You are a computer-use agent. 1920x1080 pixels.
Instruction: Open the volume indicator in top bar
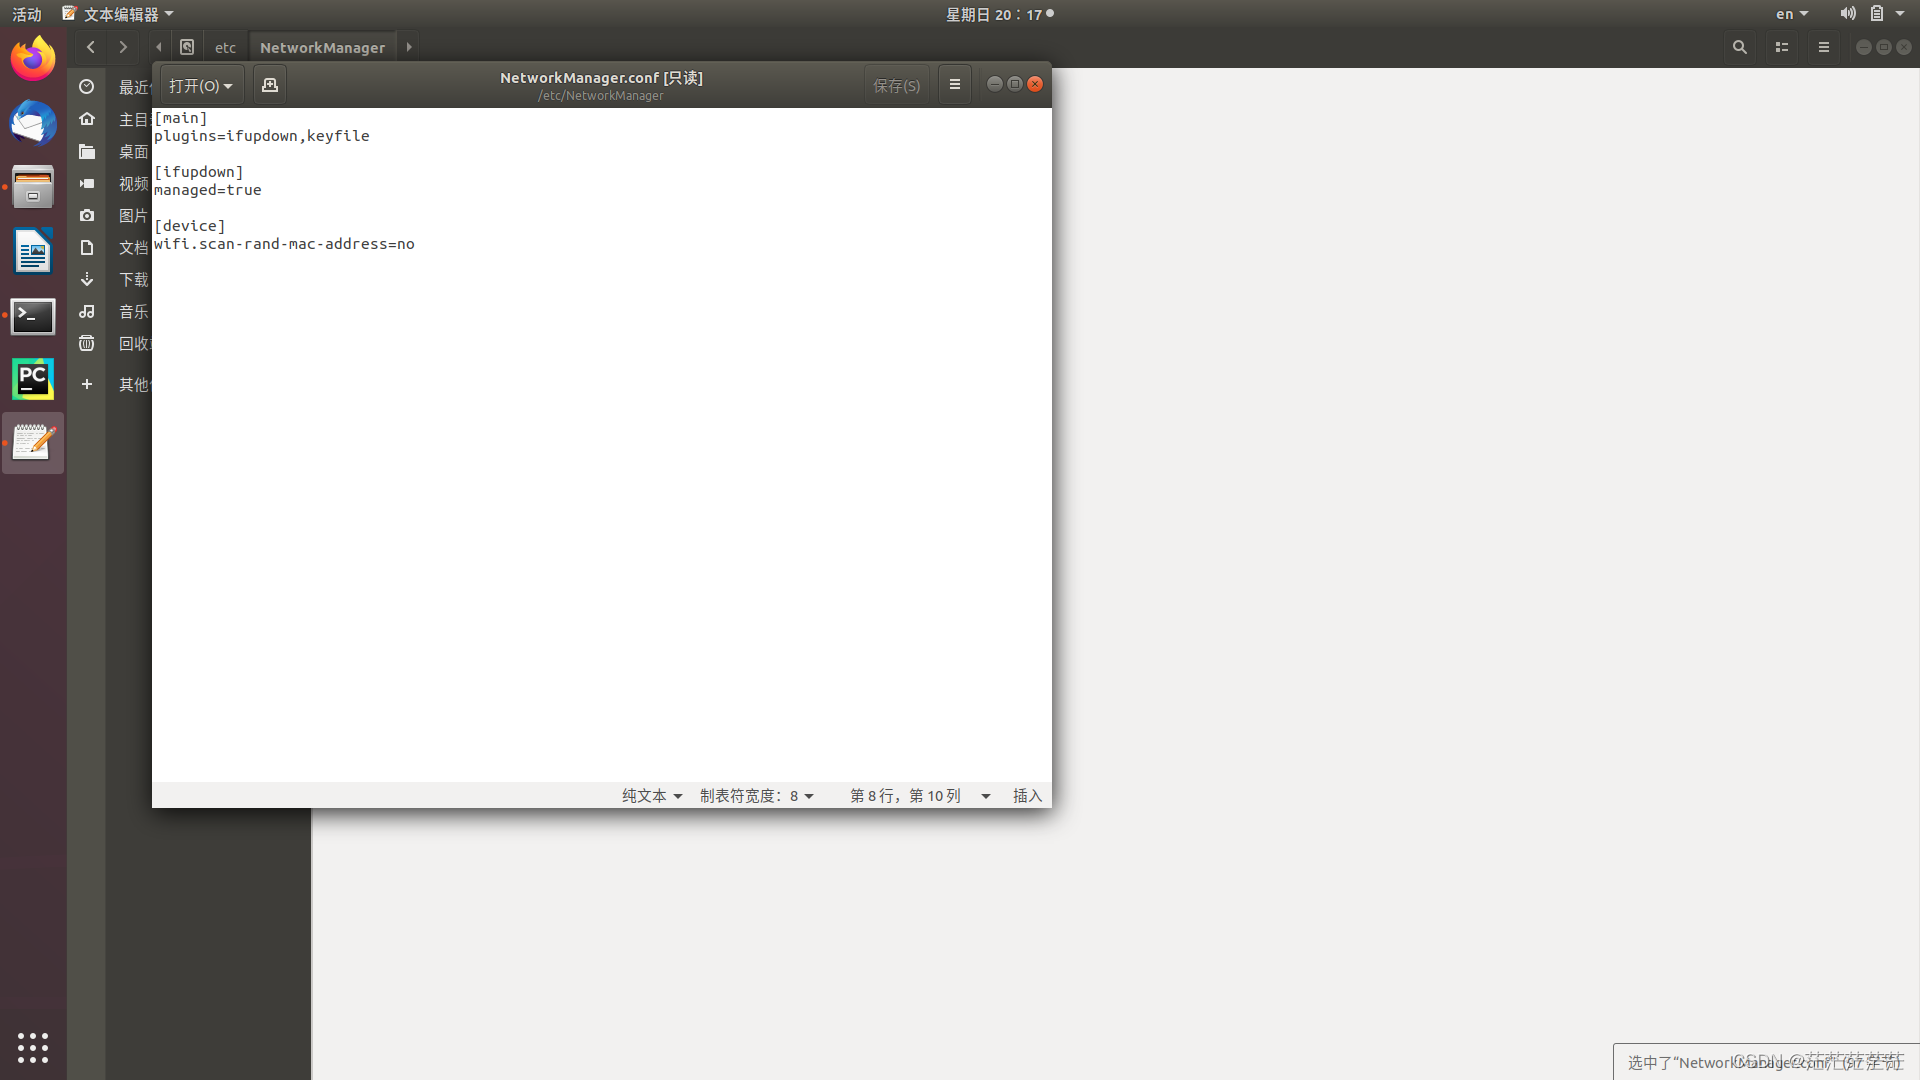(1848, 14)
